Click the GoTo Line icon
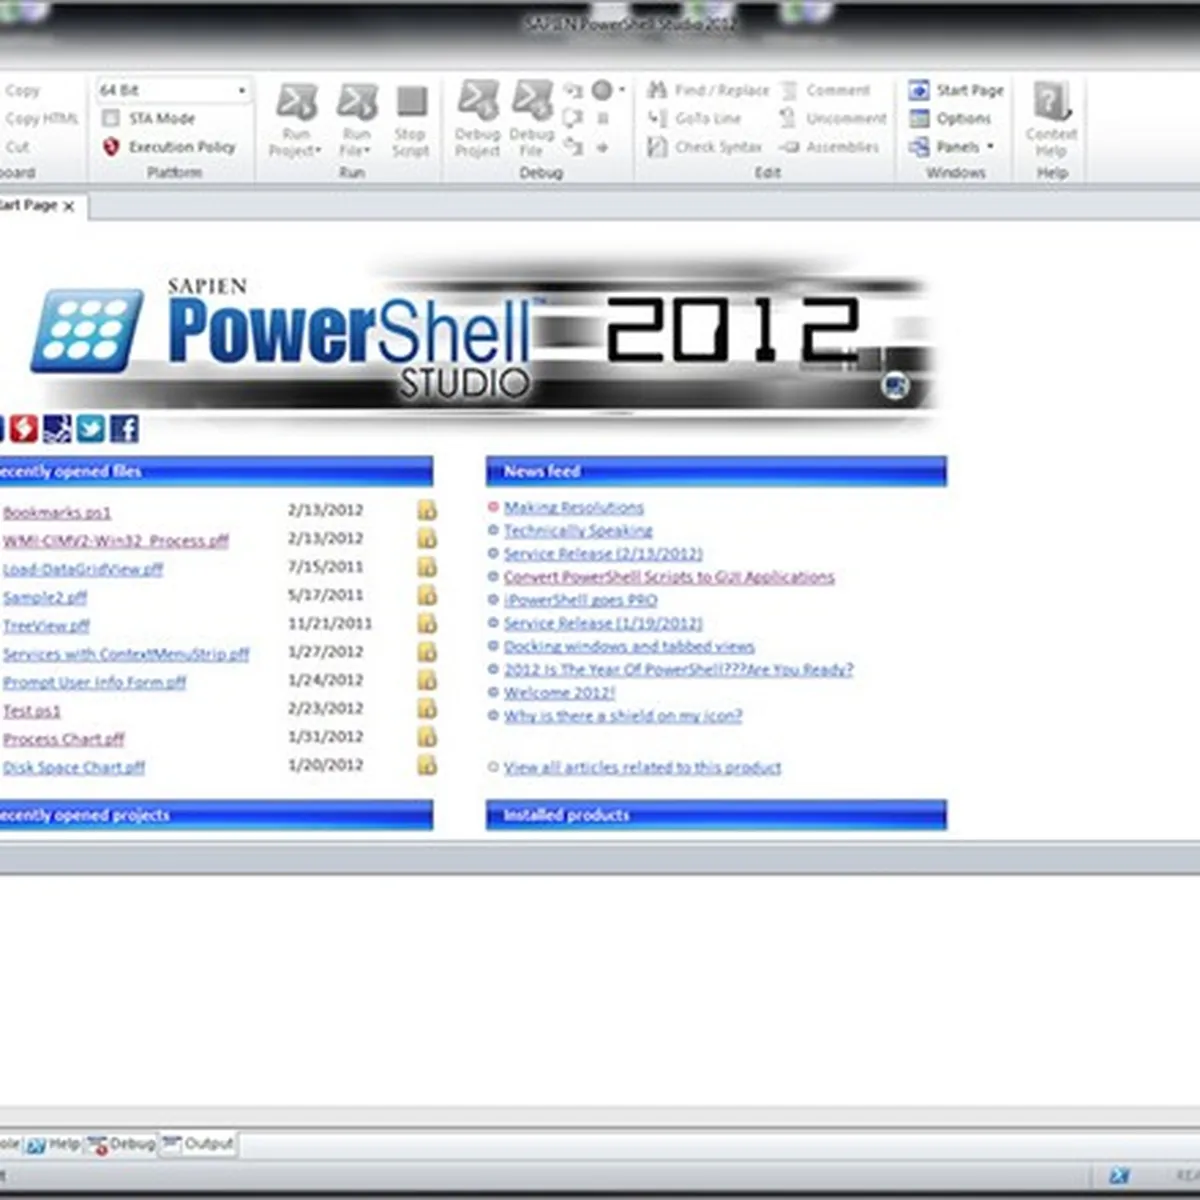Viewport: 1200px width, 1200px height. [657, 118]
